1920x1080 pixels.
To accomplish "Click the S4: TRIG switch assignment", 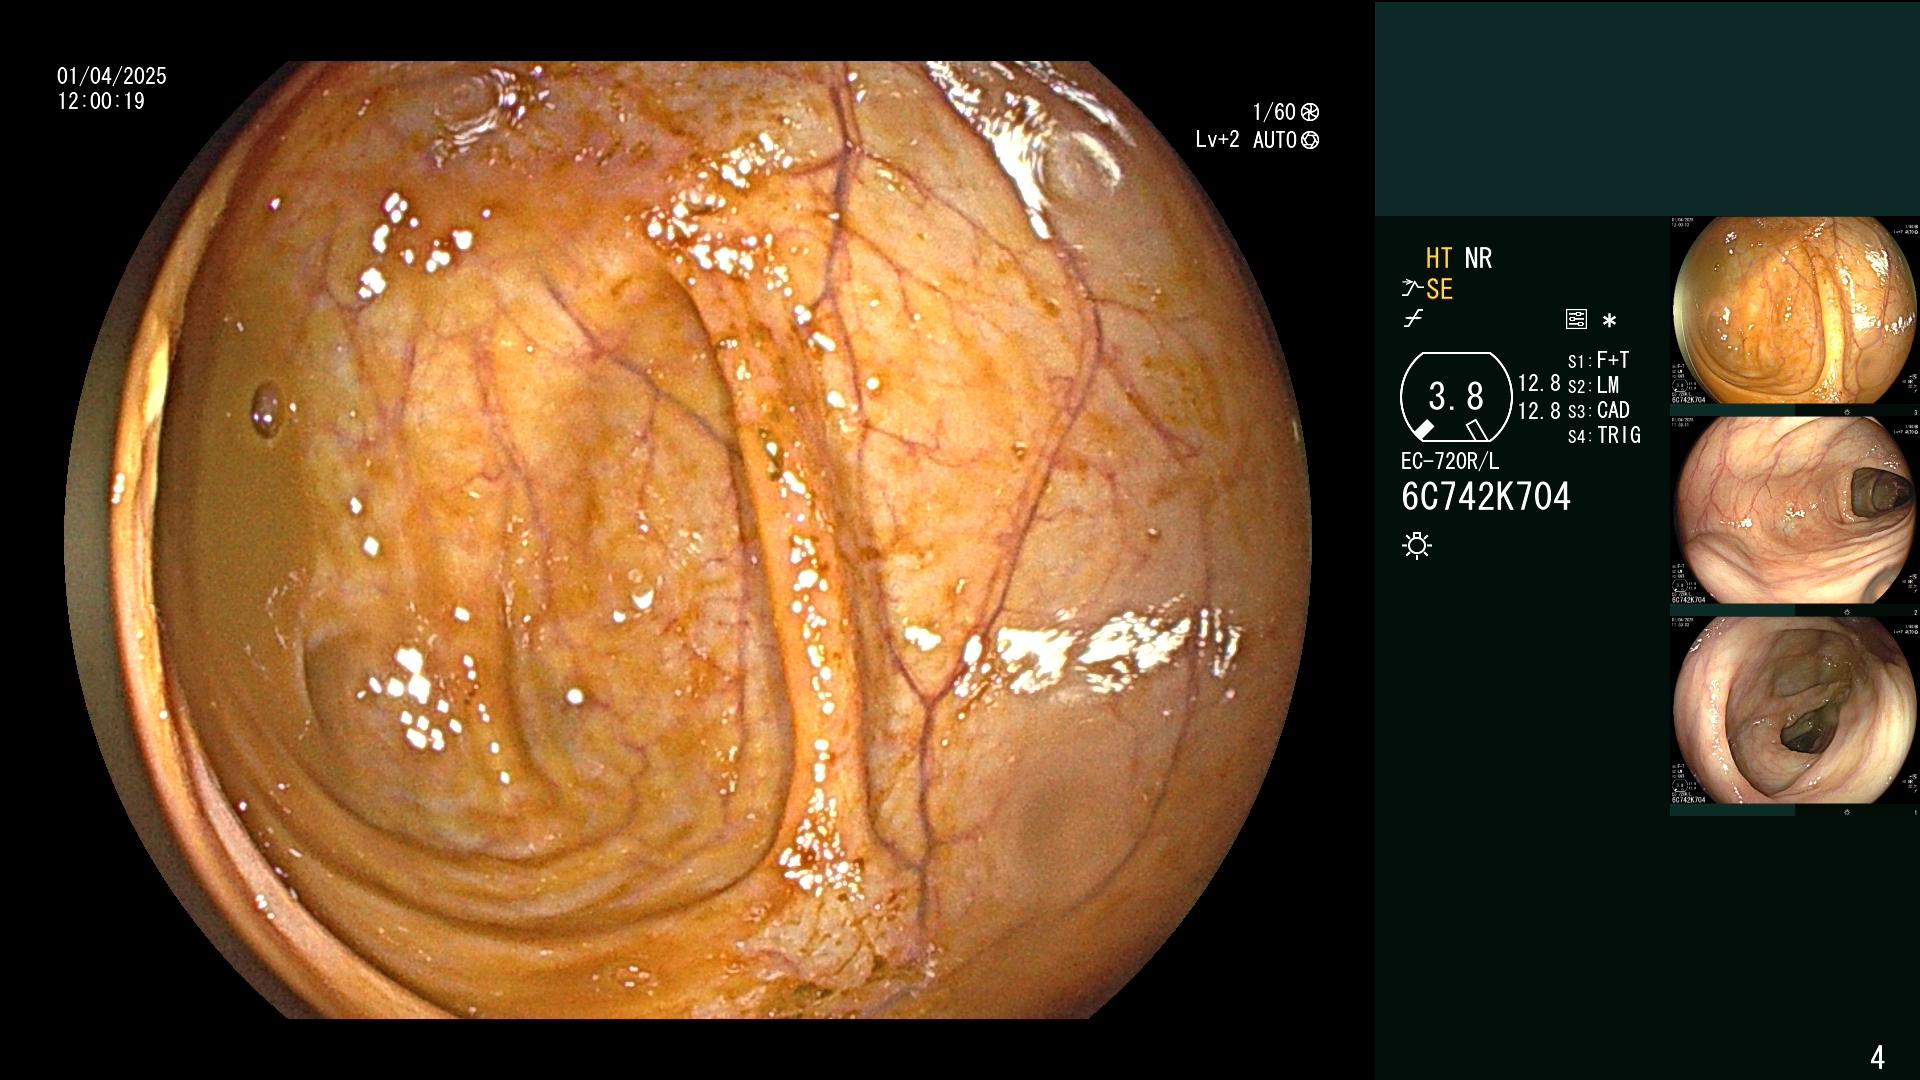I will [x=1604, y=435].
